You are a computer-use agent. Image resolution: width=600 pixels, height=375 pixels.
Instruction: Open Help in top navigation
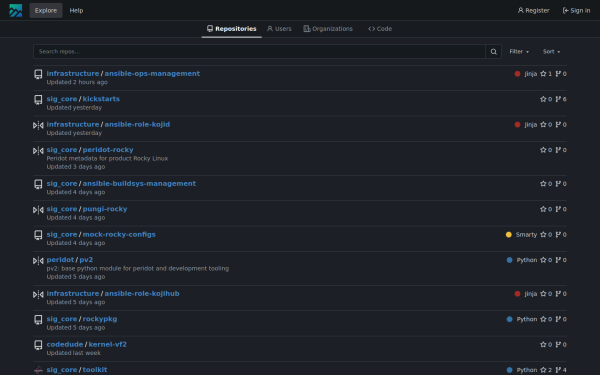click(x=76, y=10)
